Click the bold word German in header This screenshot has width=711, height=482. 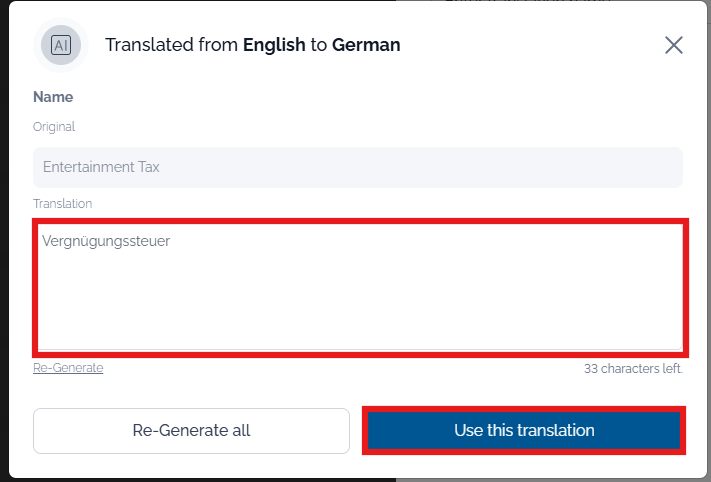[366, 45]
